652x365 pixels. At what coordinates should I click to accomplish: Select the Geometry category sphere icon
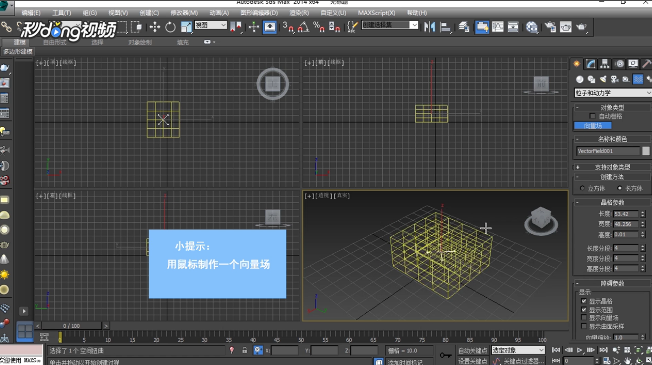[x=580, y=79]
